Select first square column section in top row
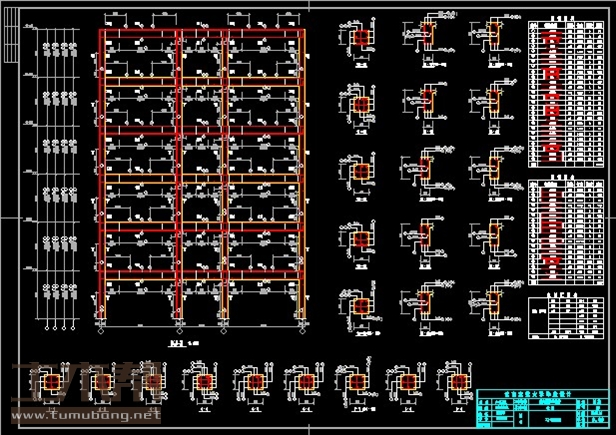 coord(361,37)
